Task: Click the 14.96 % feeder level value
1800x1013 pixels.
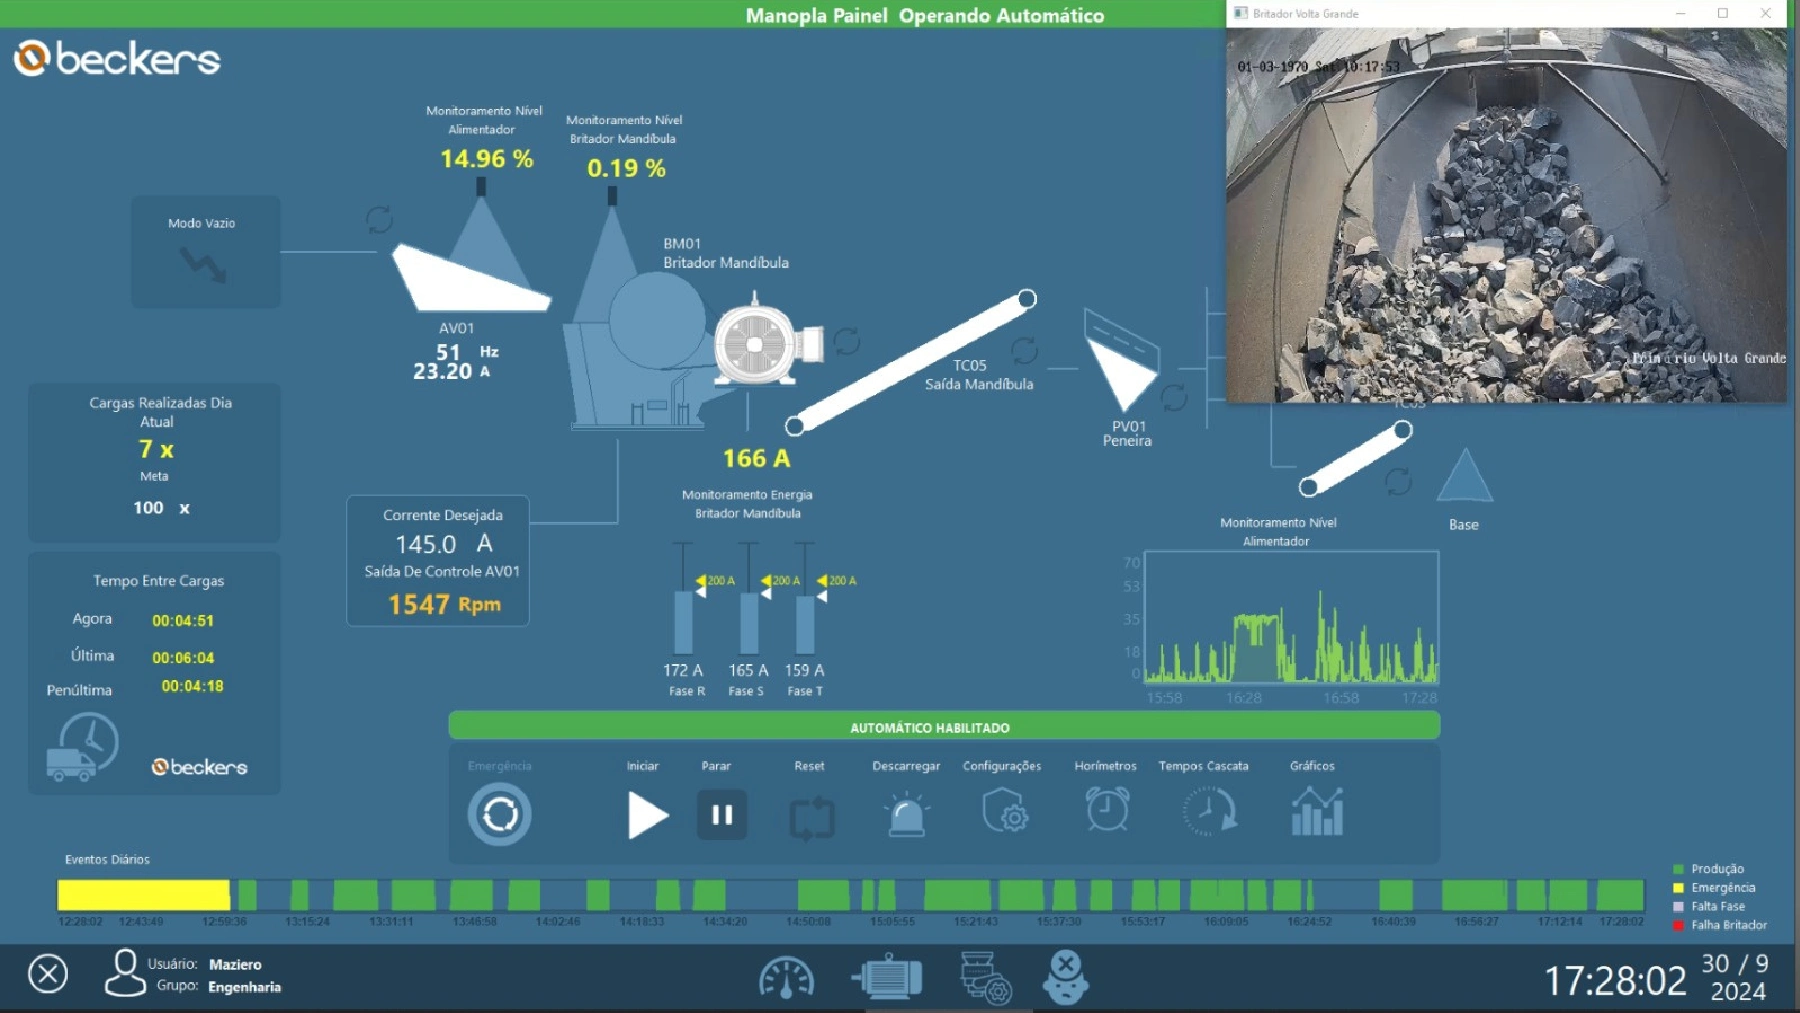Action: click(x=486, y=159)
